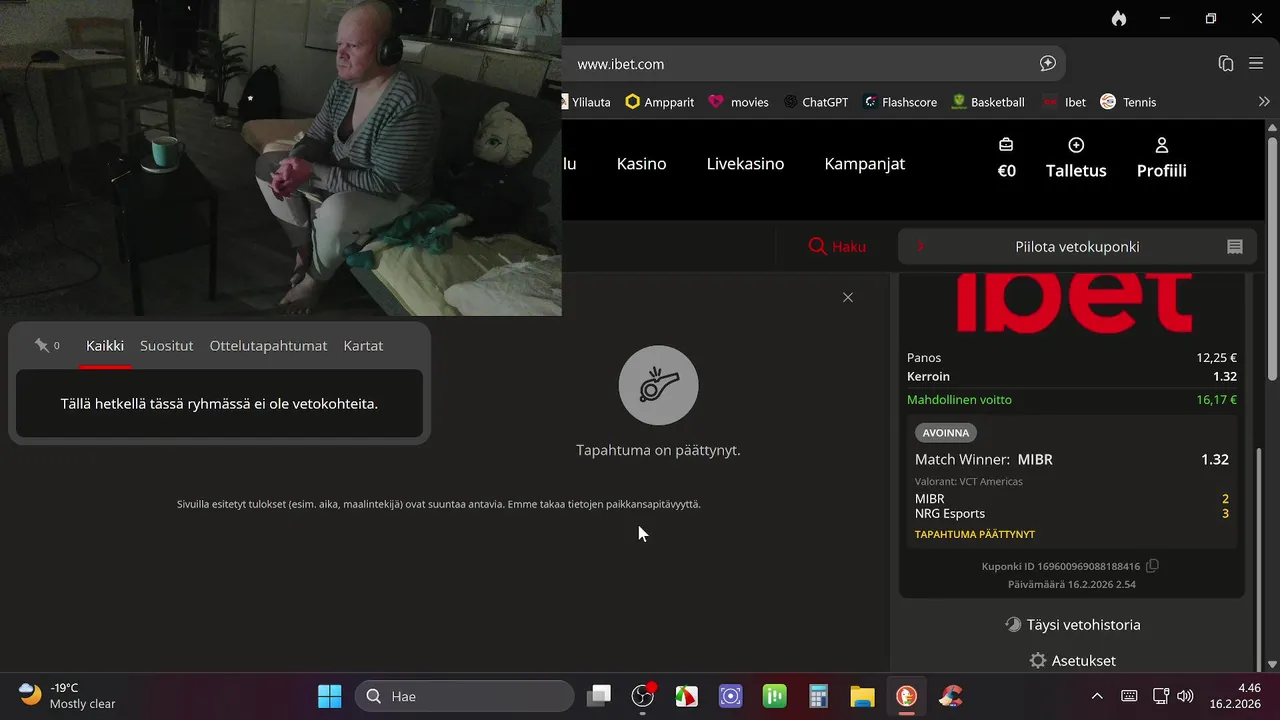The image size is (1280, 720).
Task: Open Asetukset betslip settings
Action: 1072,661
